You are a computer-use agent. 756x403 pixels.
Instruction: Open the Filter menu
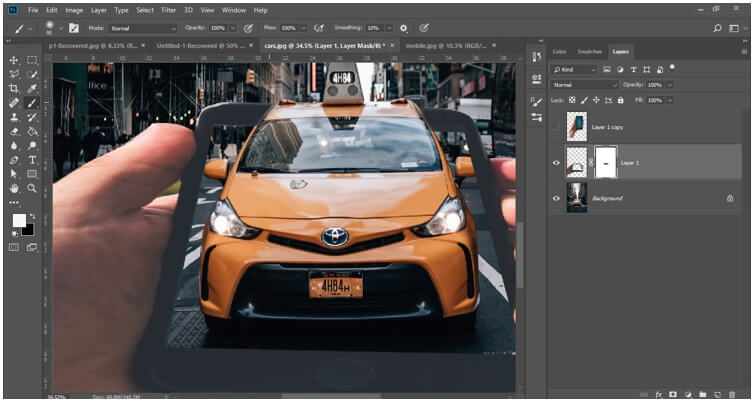coord(168,10)
